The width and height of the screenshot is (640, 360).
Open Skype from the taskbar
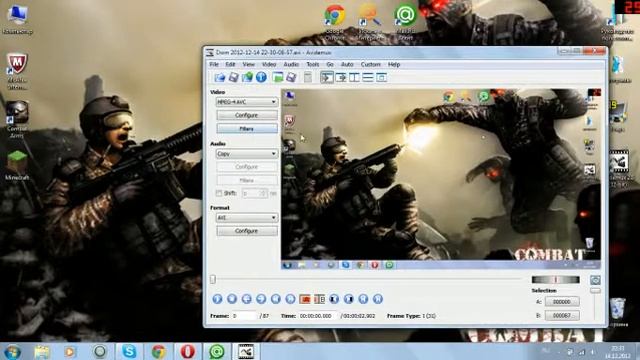click(x=129, y=351)
